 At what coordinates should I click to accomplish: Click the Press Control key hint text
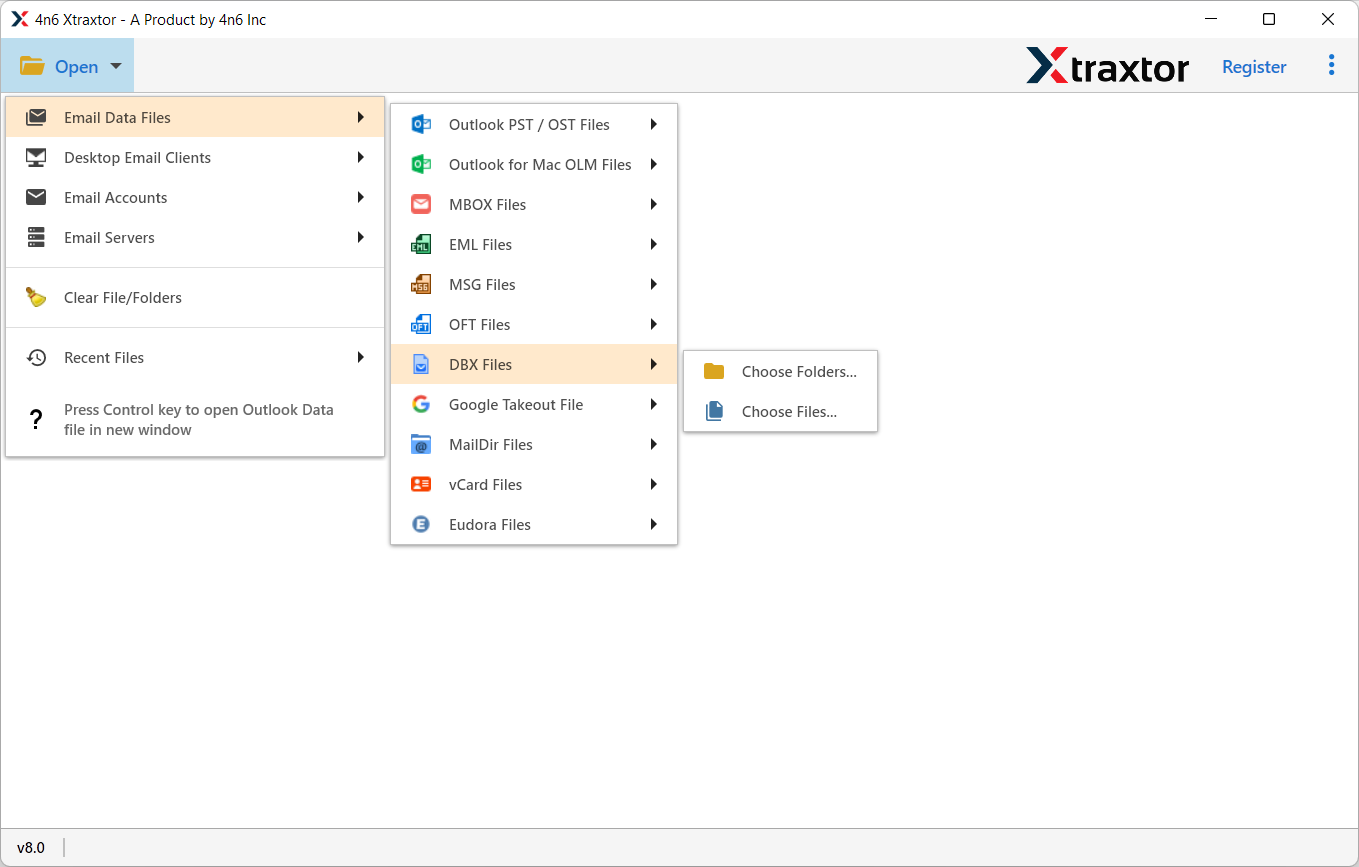(x=198, y=419)
